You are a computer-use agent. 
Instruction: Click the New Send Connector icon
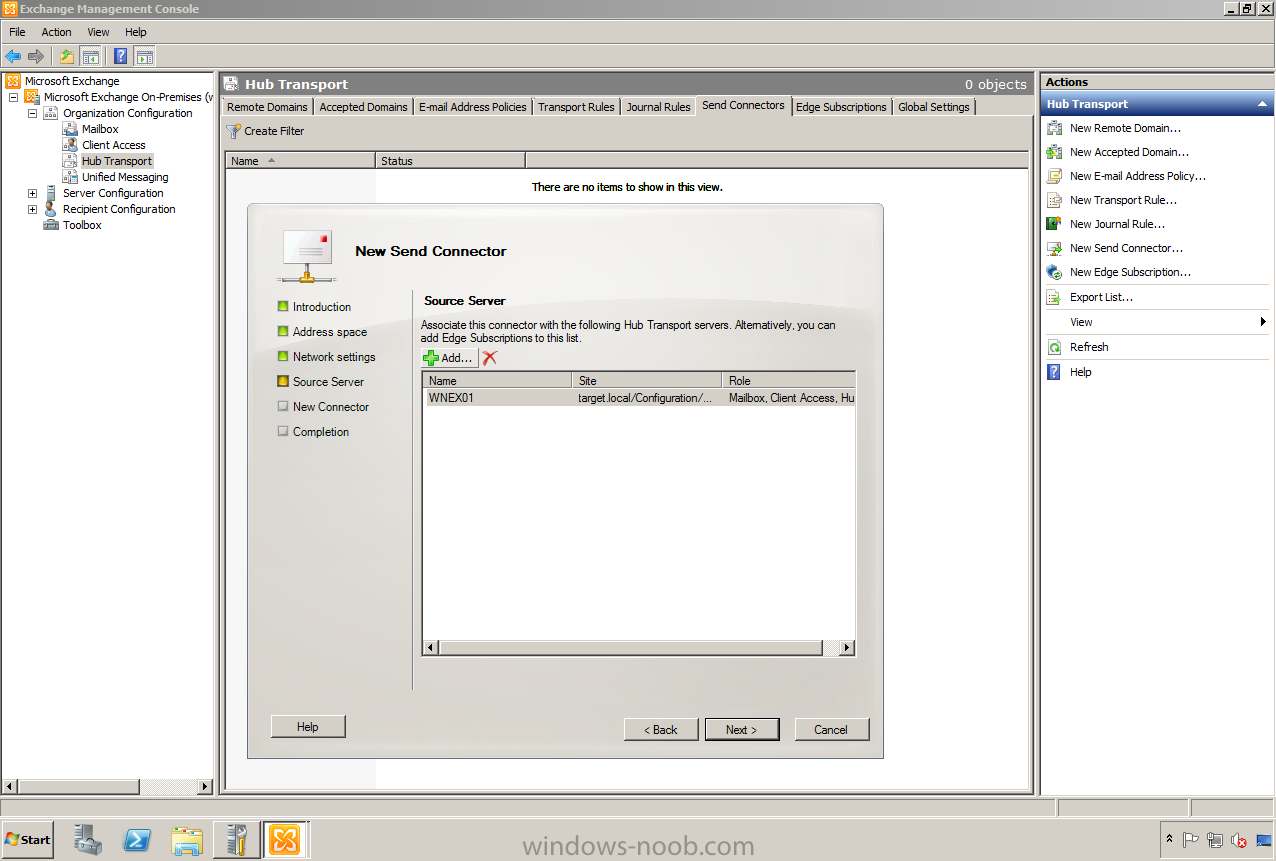[1054, 248]
